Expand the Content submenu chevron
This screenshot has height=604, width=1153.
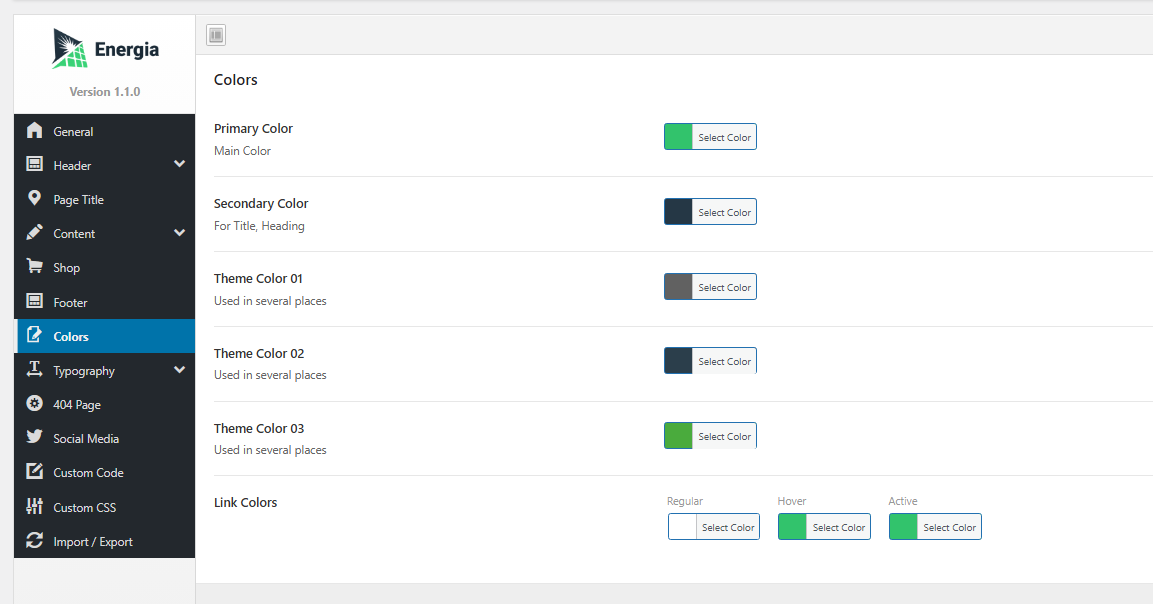tap(179, 232)
